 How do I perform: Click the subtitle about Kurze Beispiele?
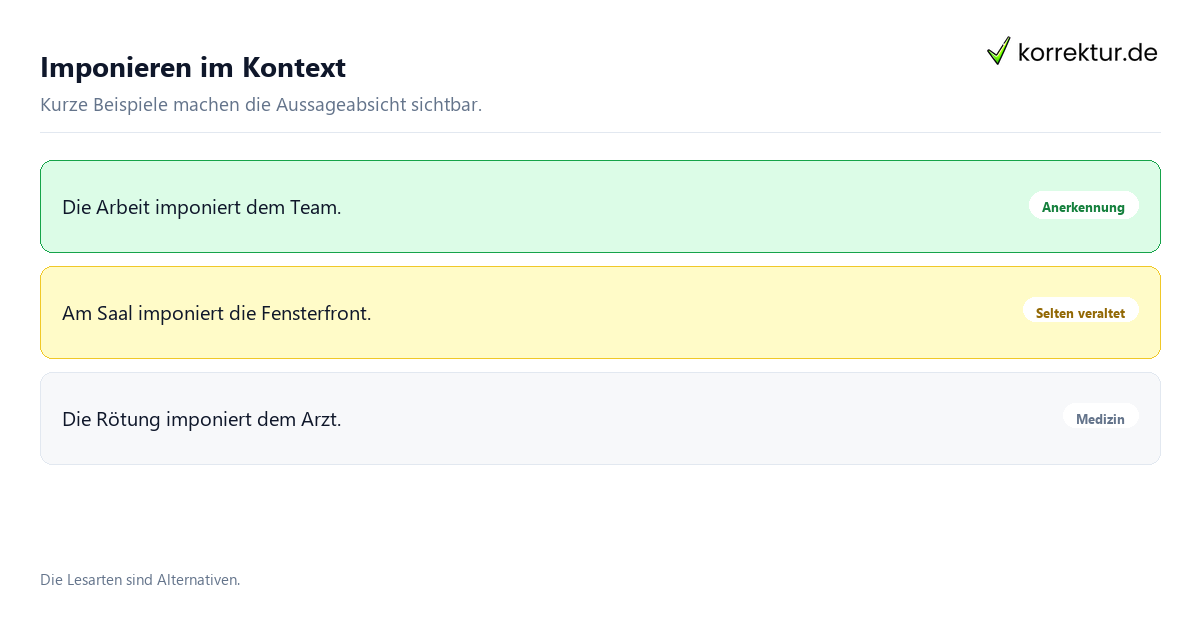(x=261, y=105)
